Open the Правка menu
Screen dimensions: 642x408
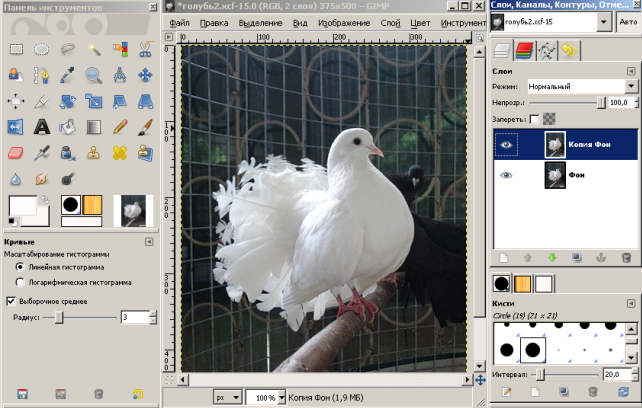click(x=214, y=23)
